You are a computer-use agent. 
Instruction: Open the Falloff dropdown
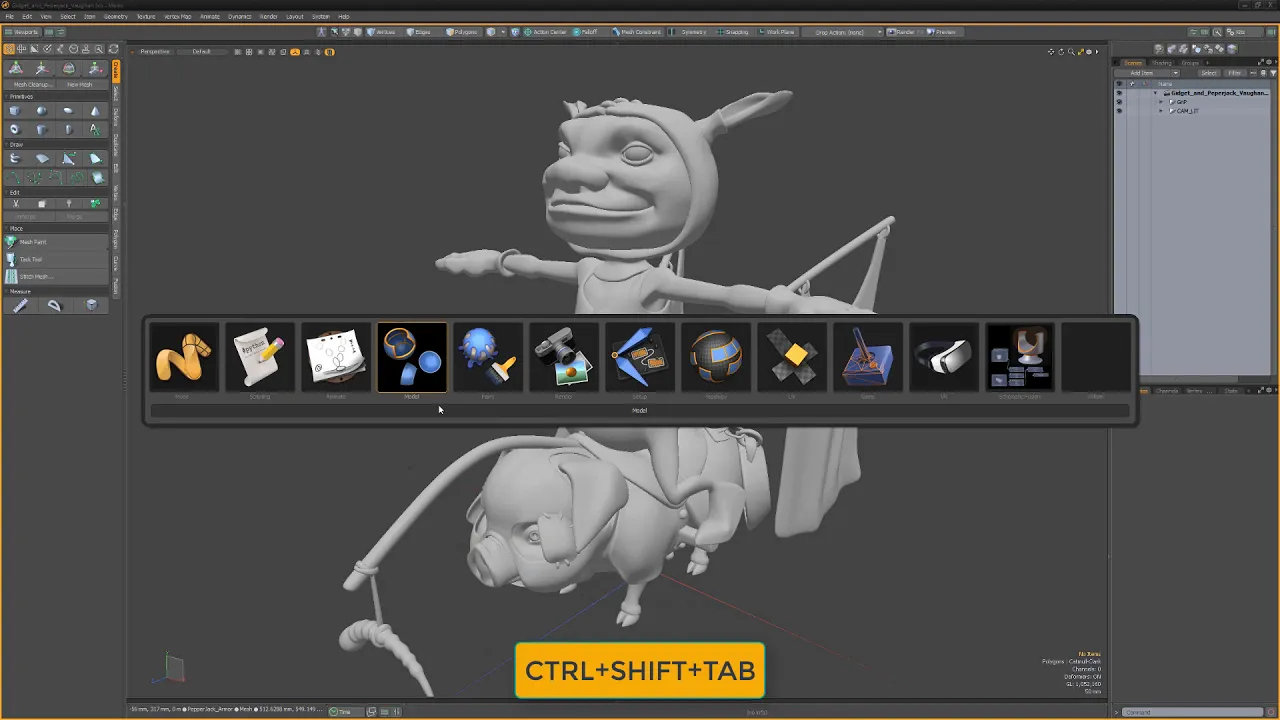coord(587,32)
